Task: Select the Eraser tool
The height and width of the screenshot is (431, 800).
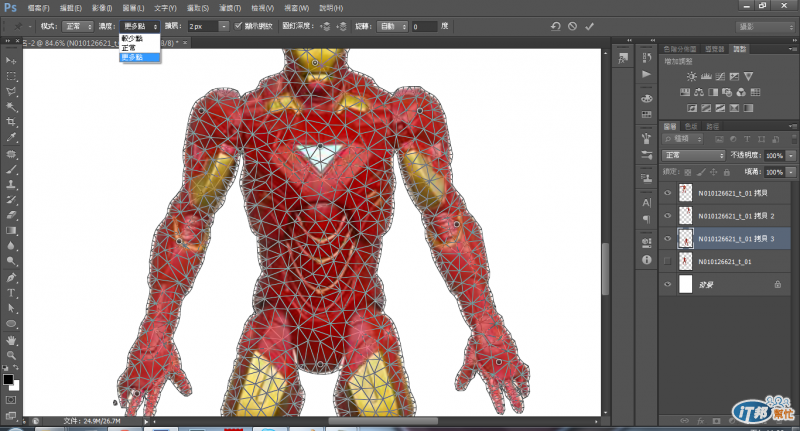Action: point(11,215)
